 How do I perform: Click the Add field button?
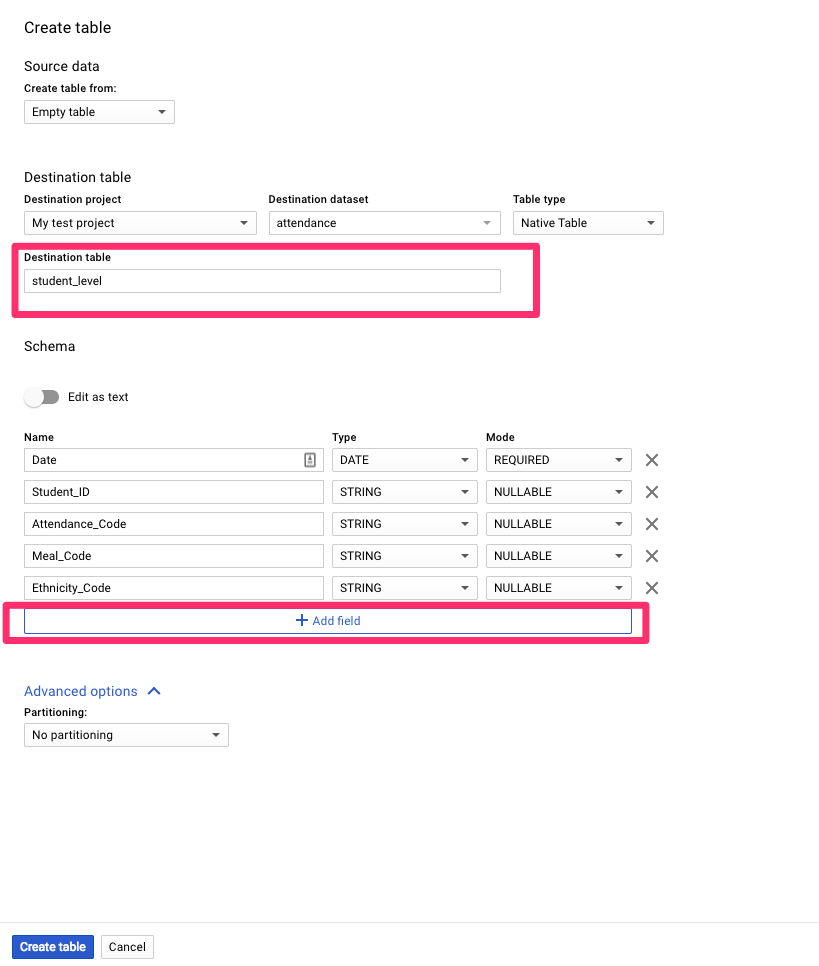(x=328, y=621)
